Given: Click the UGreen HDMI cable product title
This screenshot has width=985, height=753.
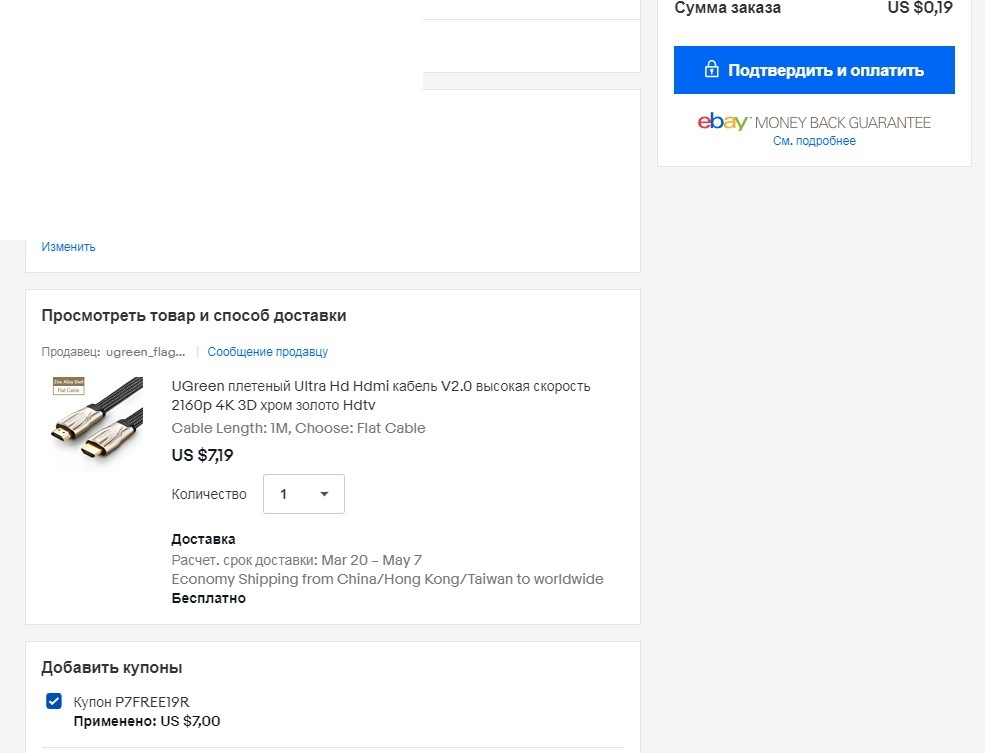Looking at the screenshot, I should tap(381, 395).
